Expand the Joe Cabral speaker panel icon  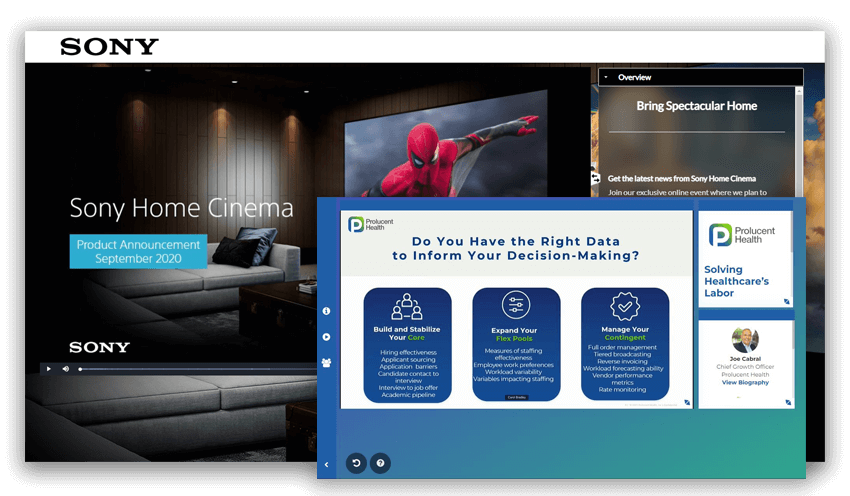pos(788,402)
